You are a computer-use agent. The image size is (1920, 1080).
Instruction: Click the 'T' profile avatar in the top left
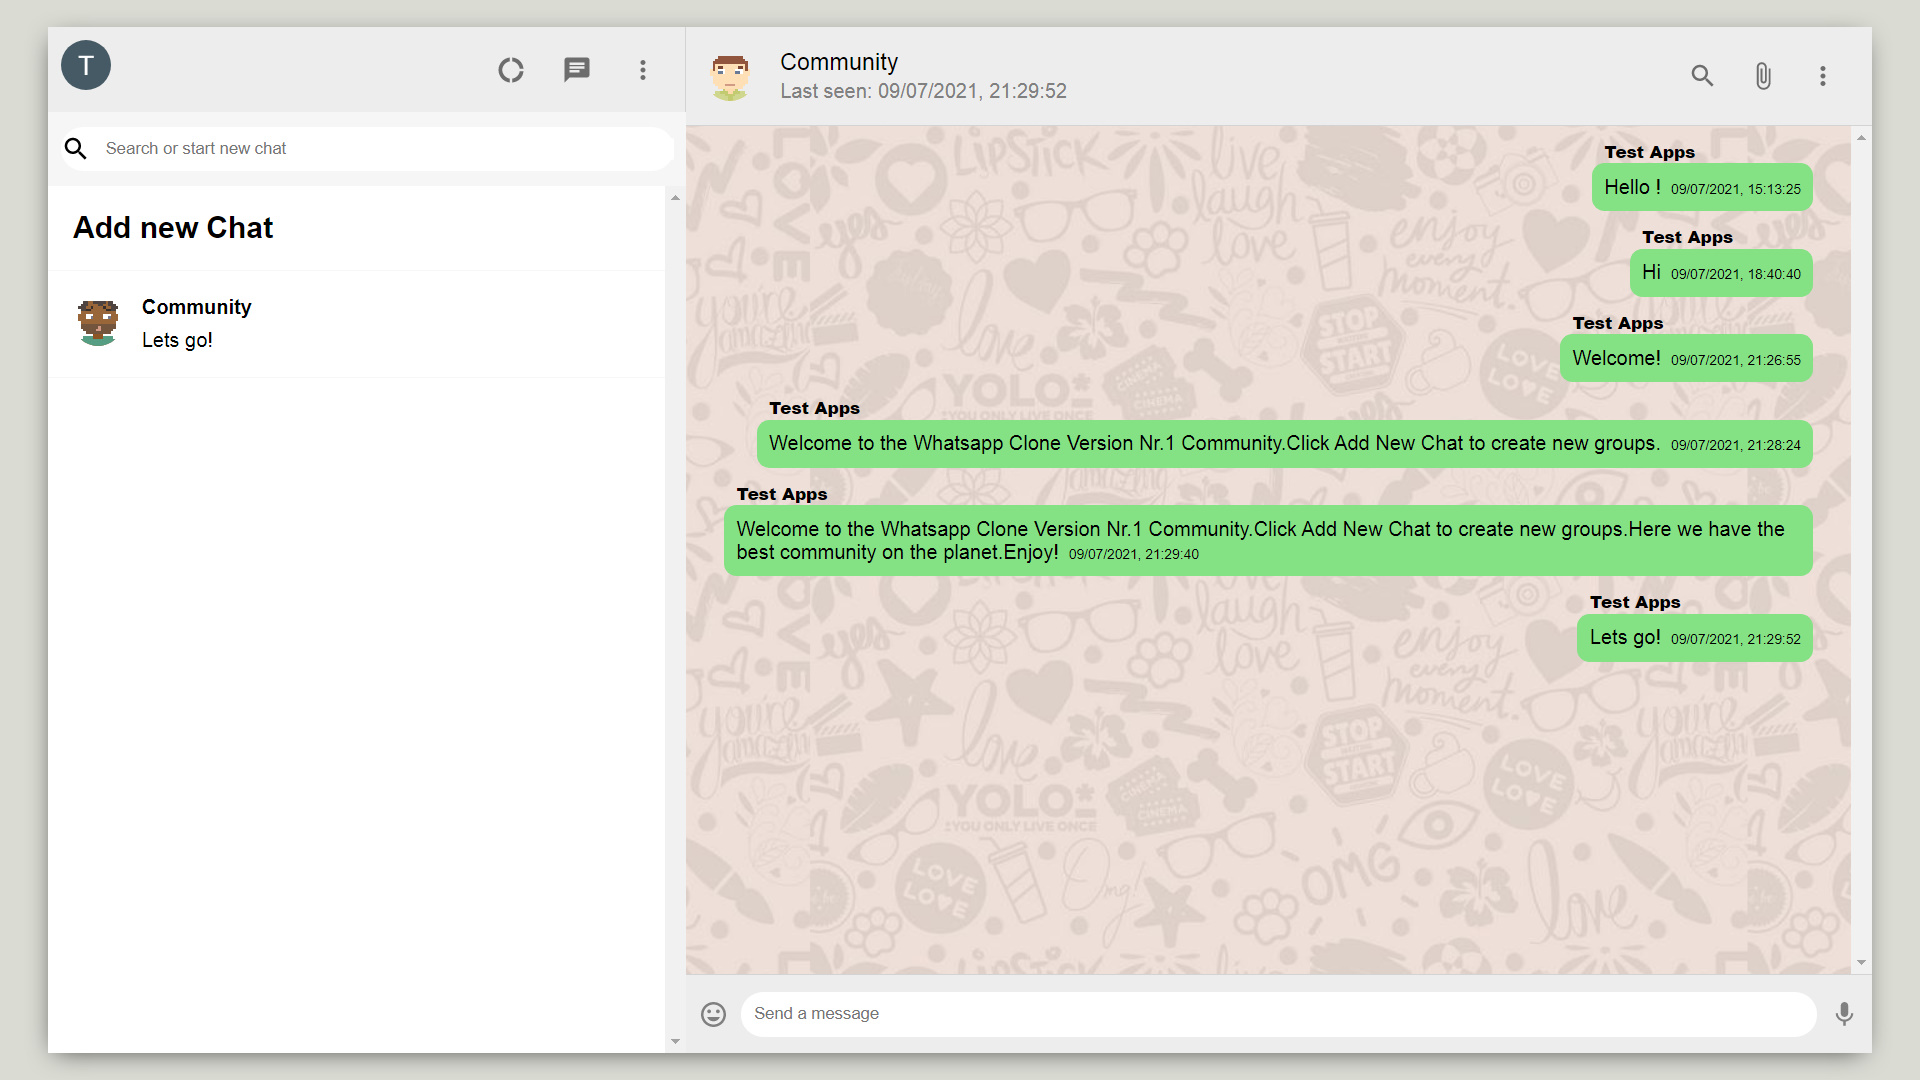click(x=86, y=65)
